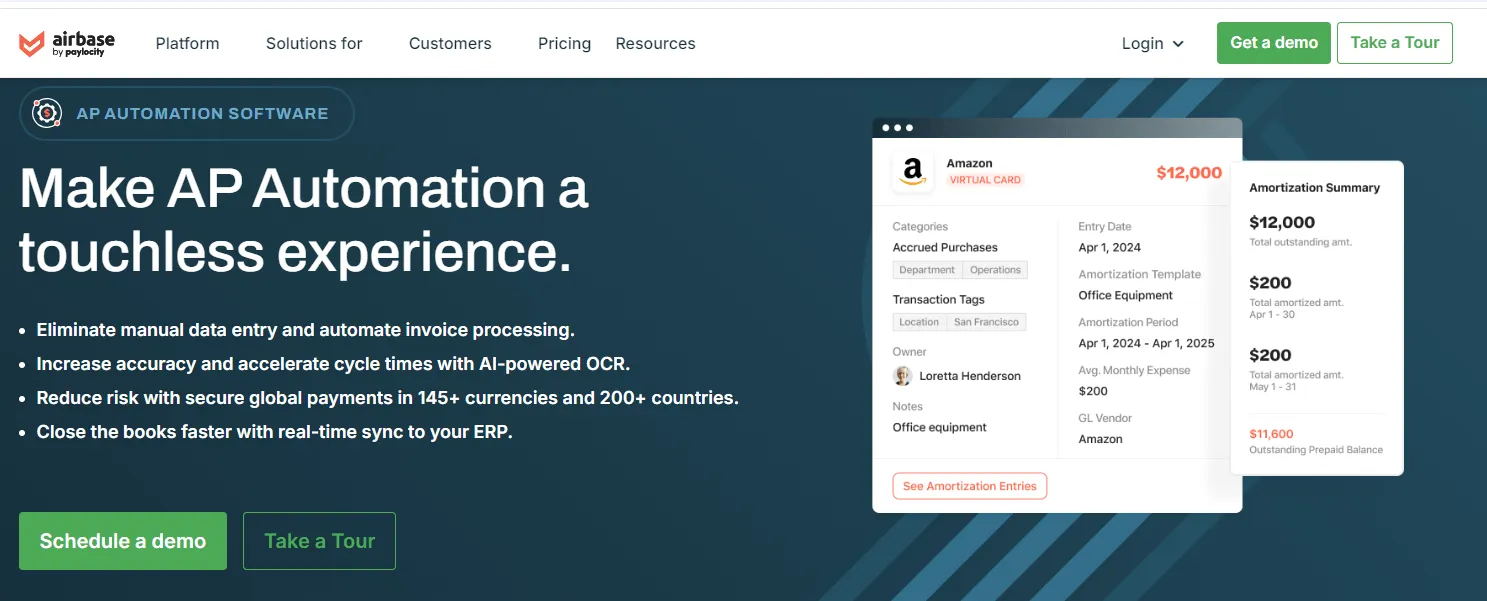
Task: Open the Resources menu
Action: point(655,43)
